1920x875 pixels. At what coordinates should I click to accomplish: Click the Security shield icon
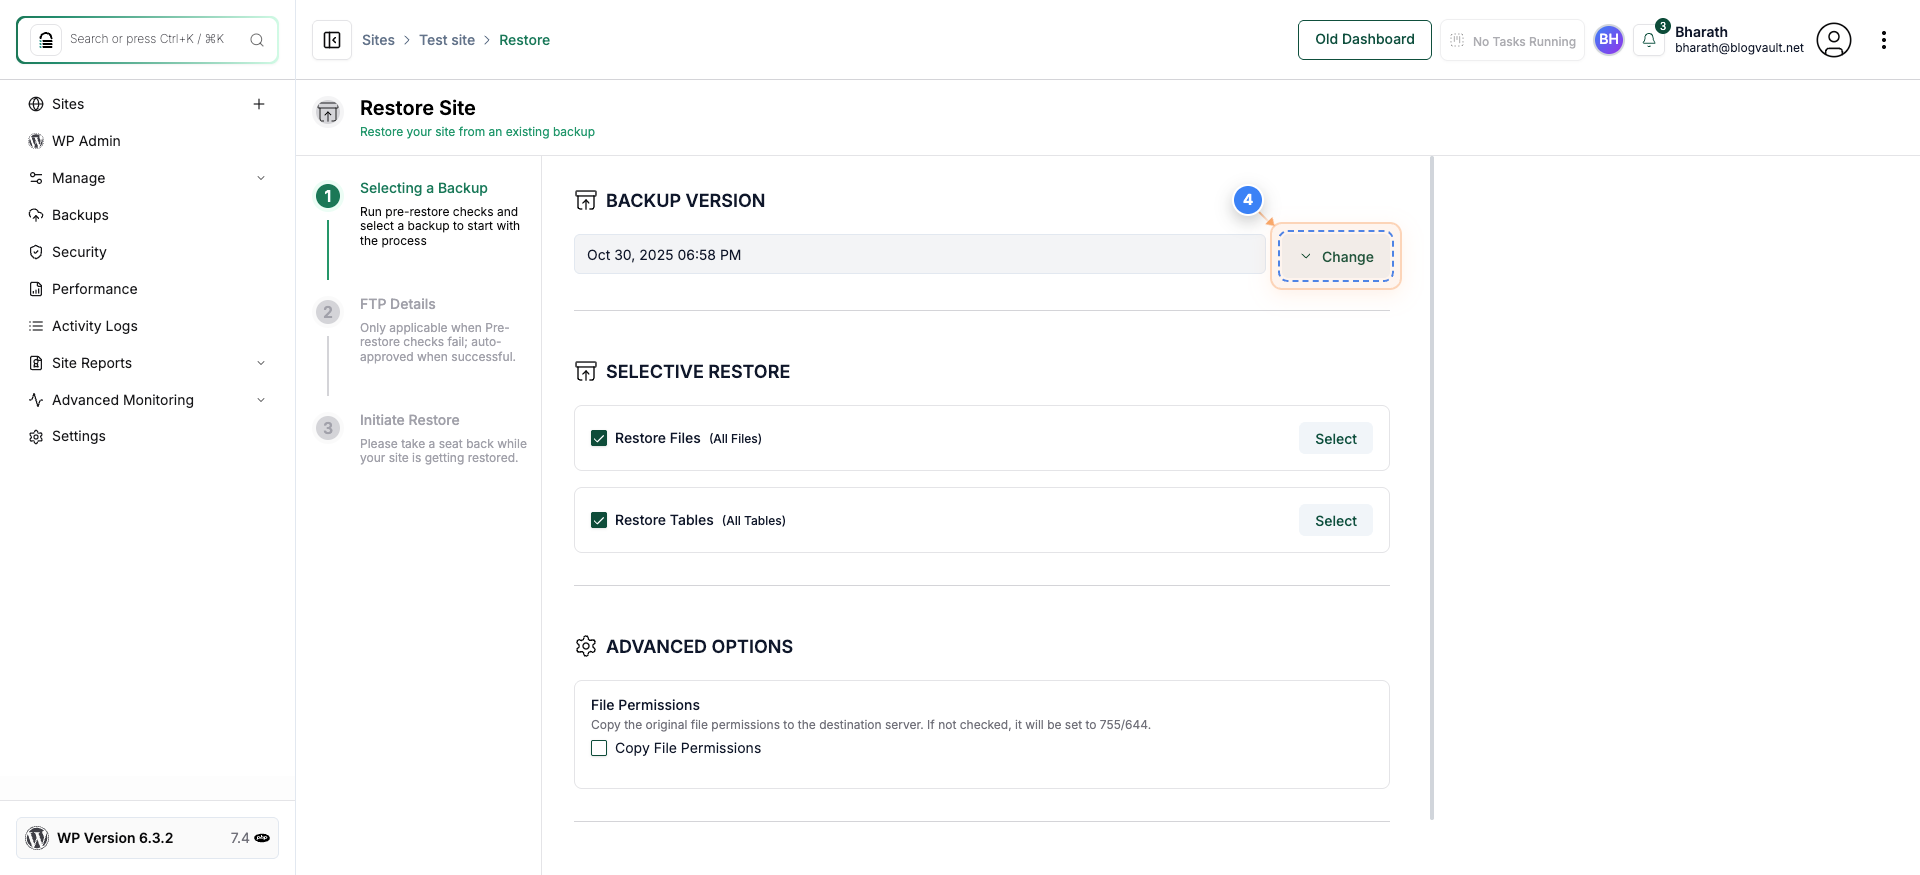click(36, 252)
